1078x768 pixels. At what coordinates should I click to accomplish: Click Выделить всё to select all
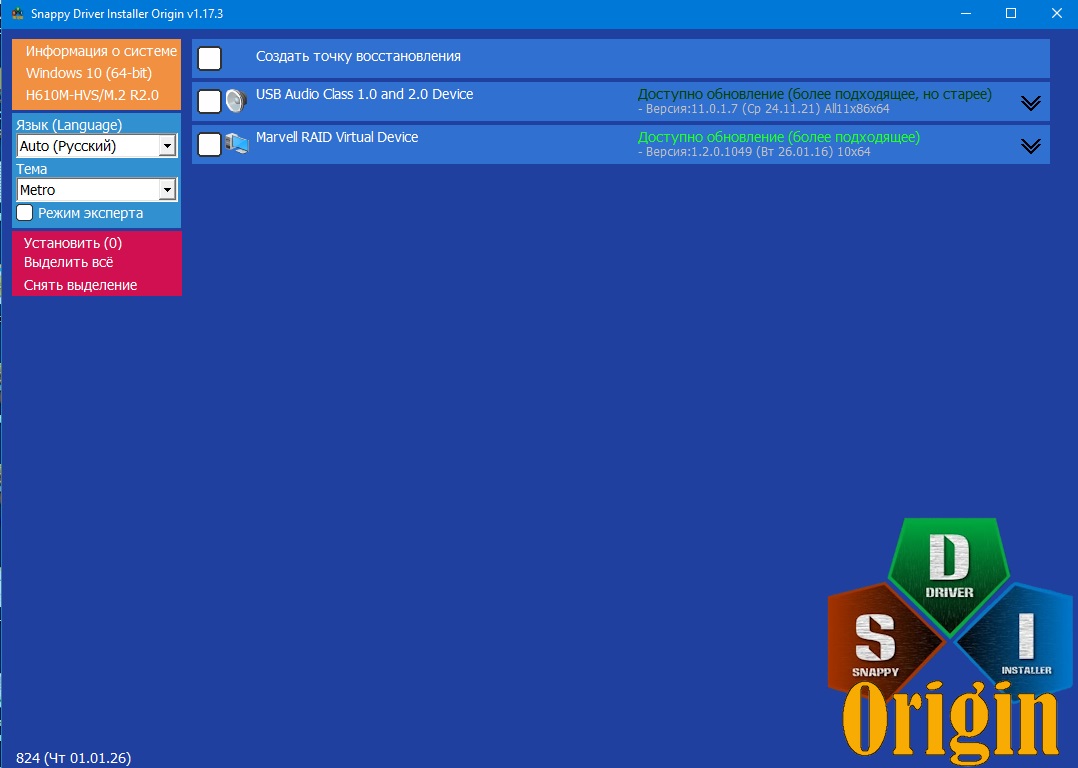coord(68,262)
